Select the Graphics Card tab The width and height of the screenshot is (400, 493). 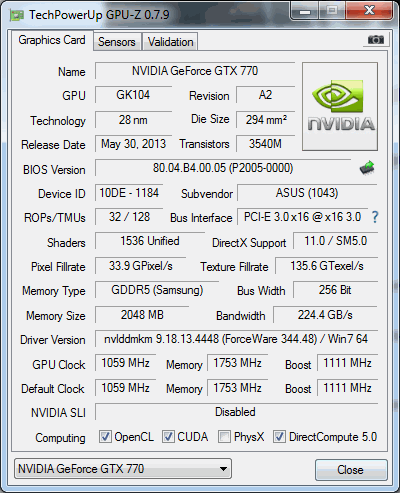point(52,40)
